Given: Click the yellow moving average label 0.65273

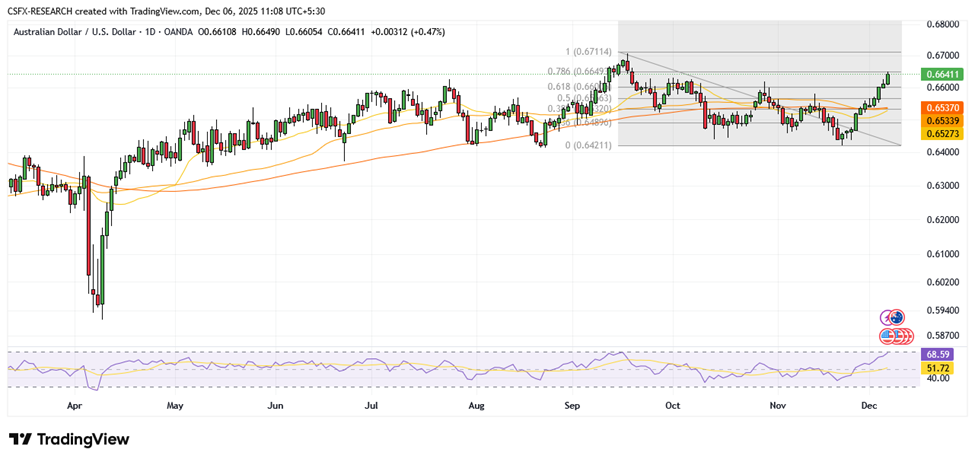Looking at the screenshot, I should [944, 133].
